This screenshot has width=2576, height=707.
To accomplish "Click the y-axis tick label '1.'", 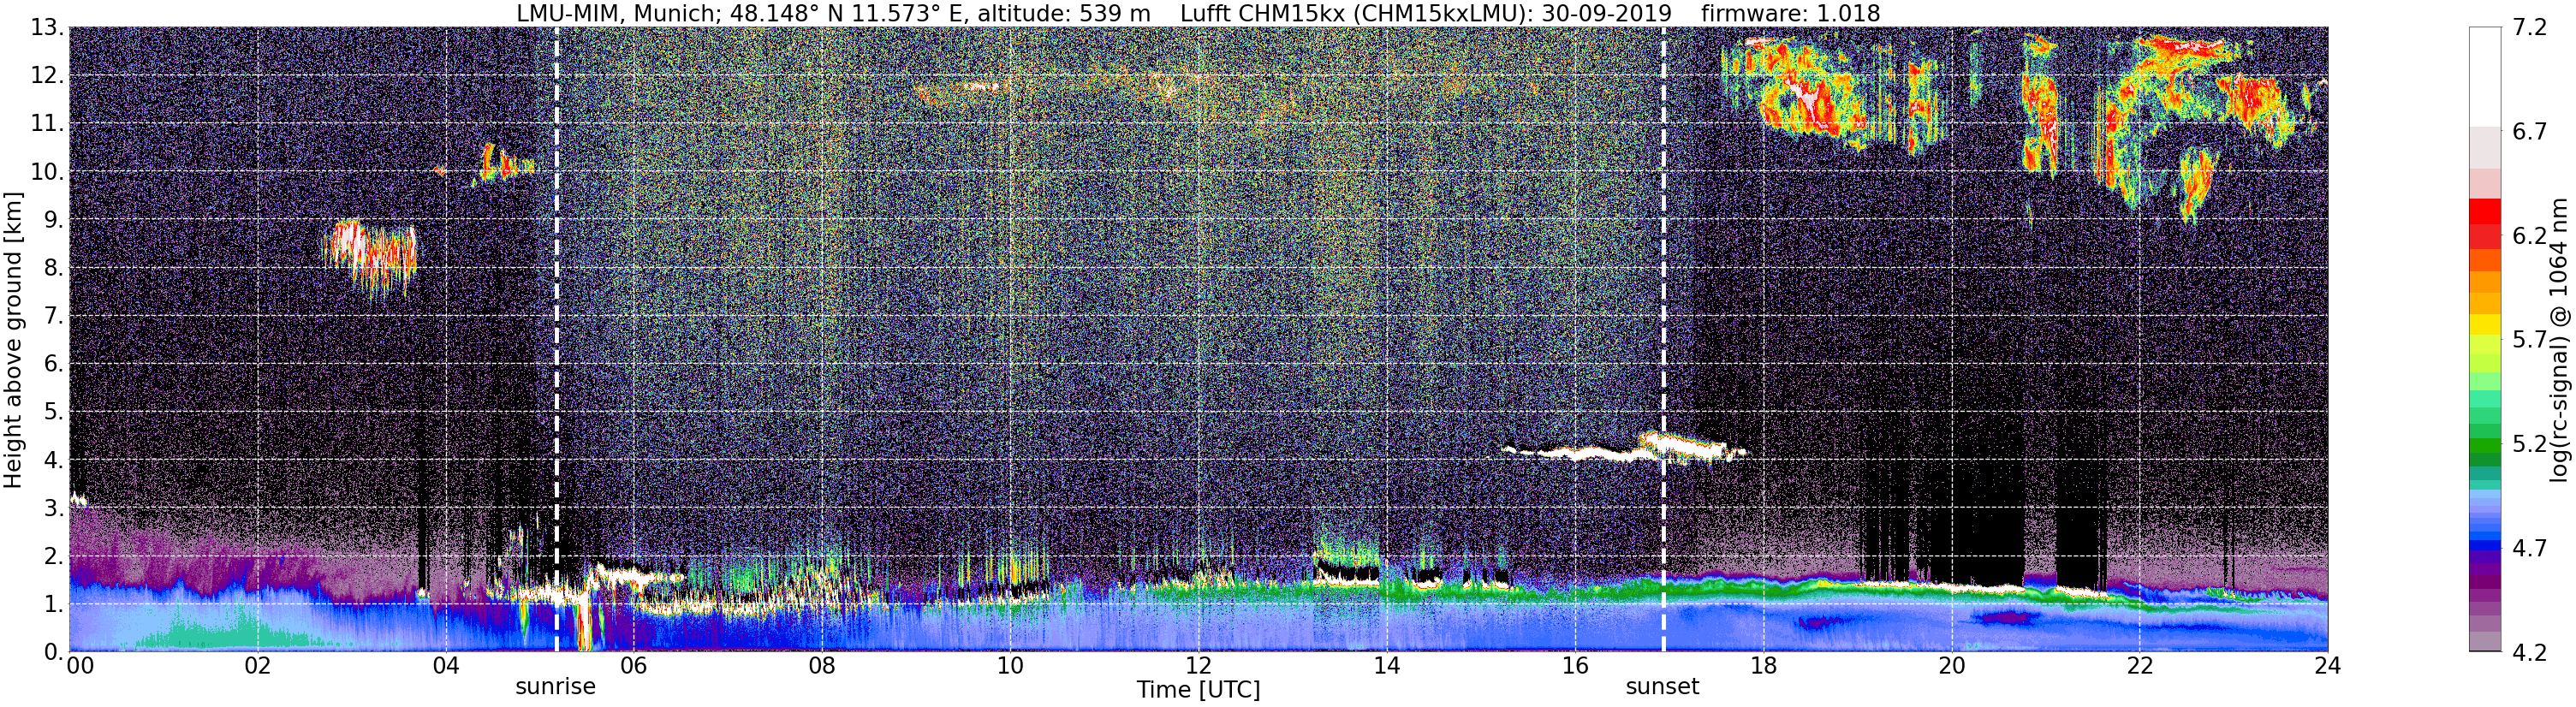I will click(53, 604).
